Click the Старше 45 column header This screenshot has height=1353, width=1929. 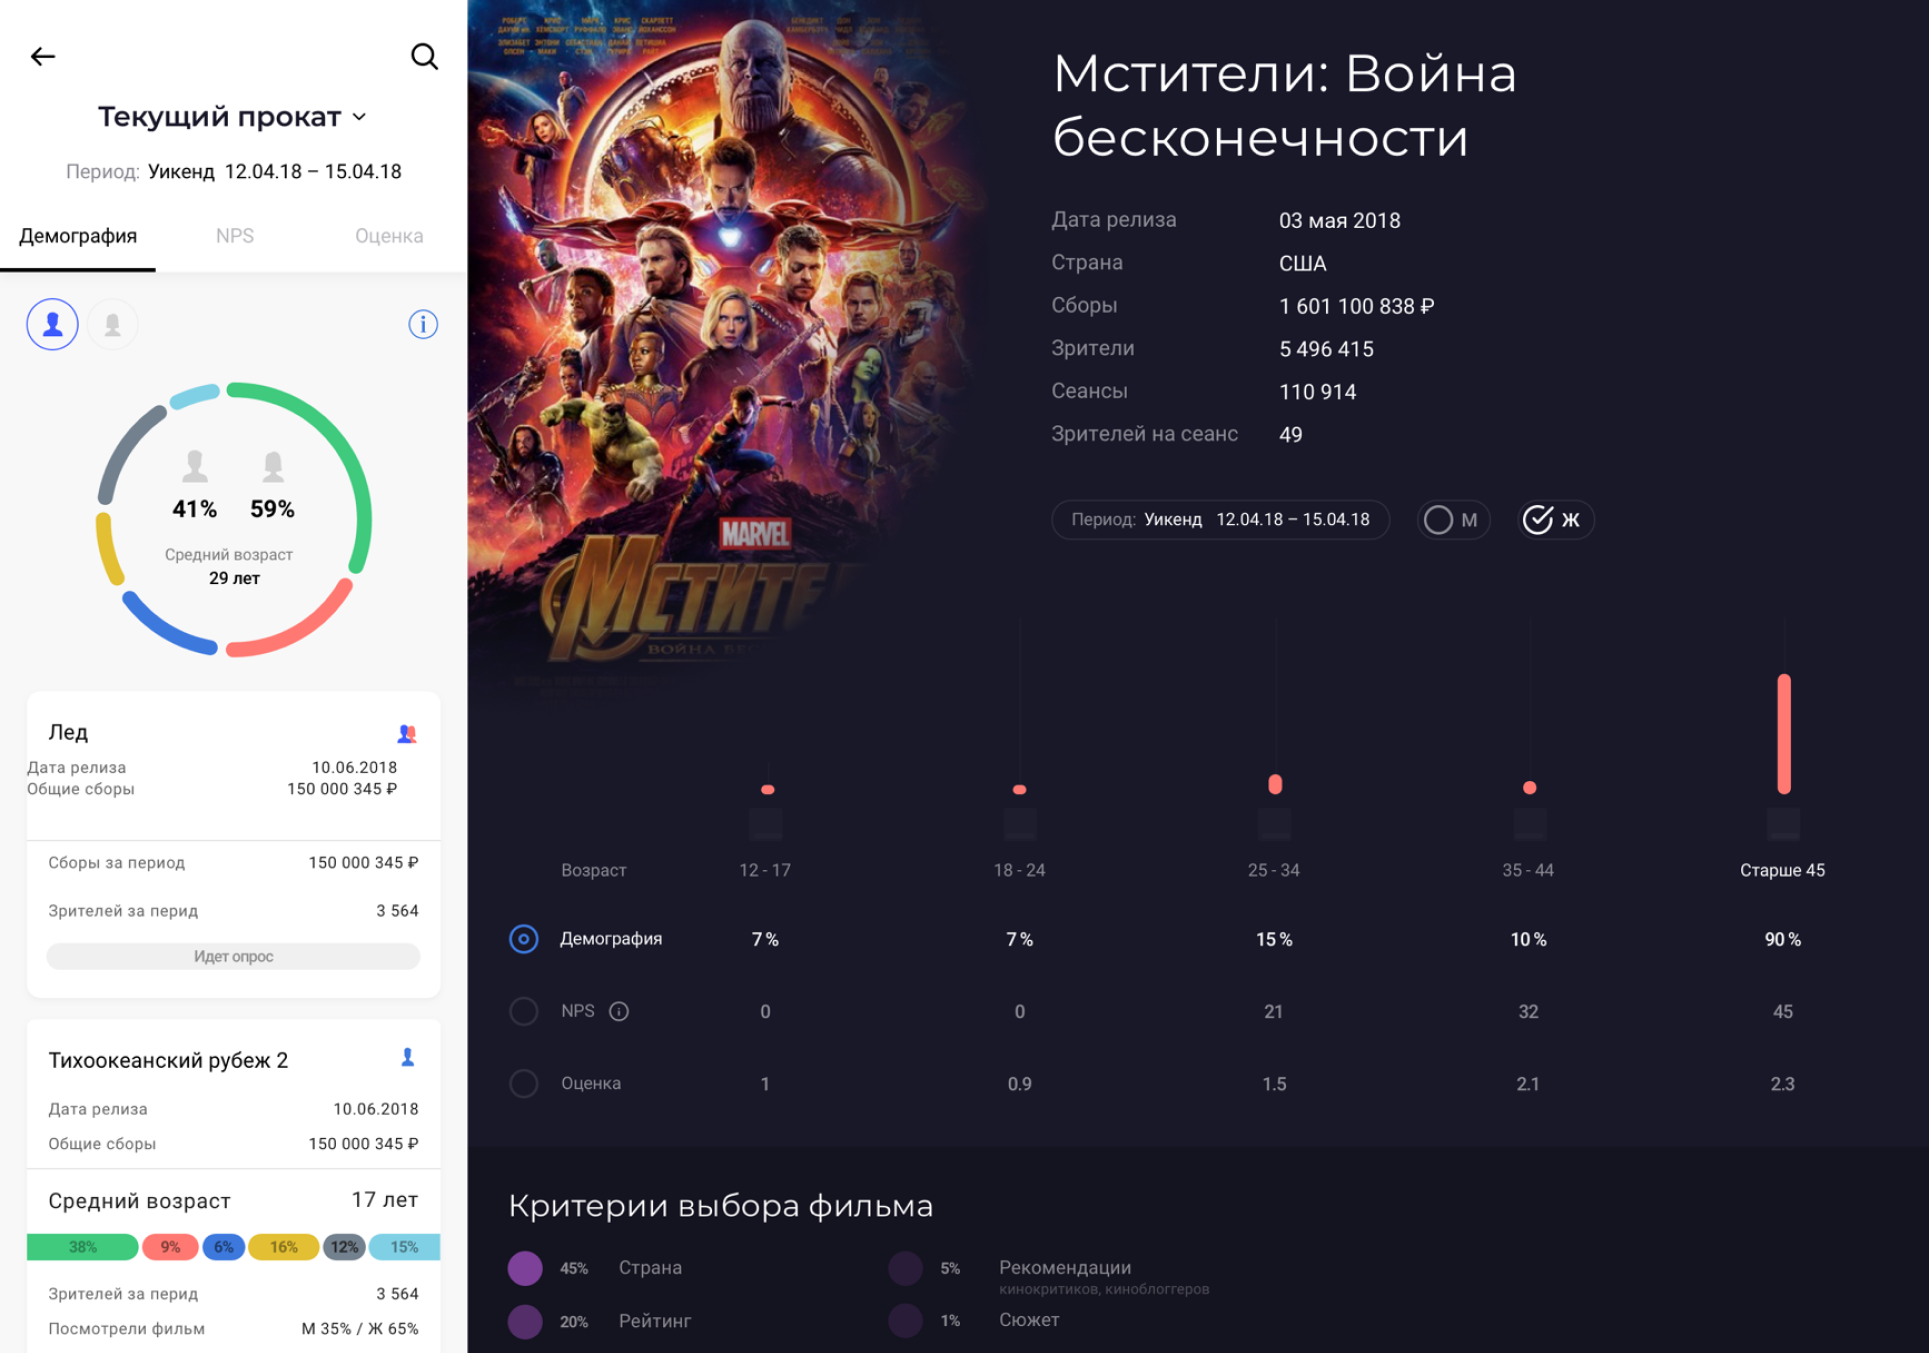(x=1782, y=870)
